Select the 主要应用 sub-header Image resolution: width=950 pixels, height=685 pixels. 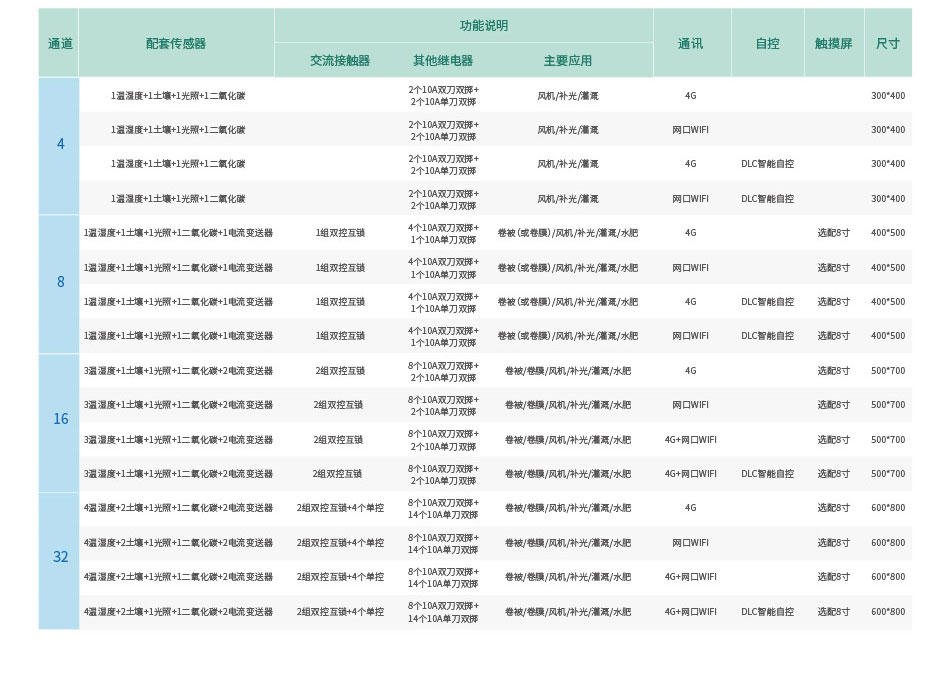(567, 60)
